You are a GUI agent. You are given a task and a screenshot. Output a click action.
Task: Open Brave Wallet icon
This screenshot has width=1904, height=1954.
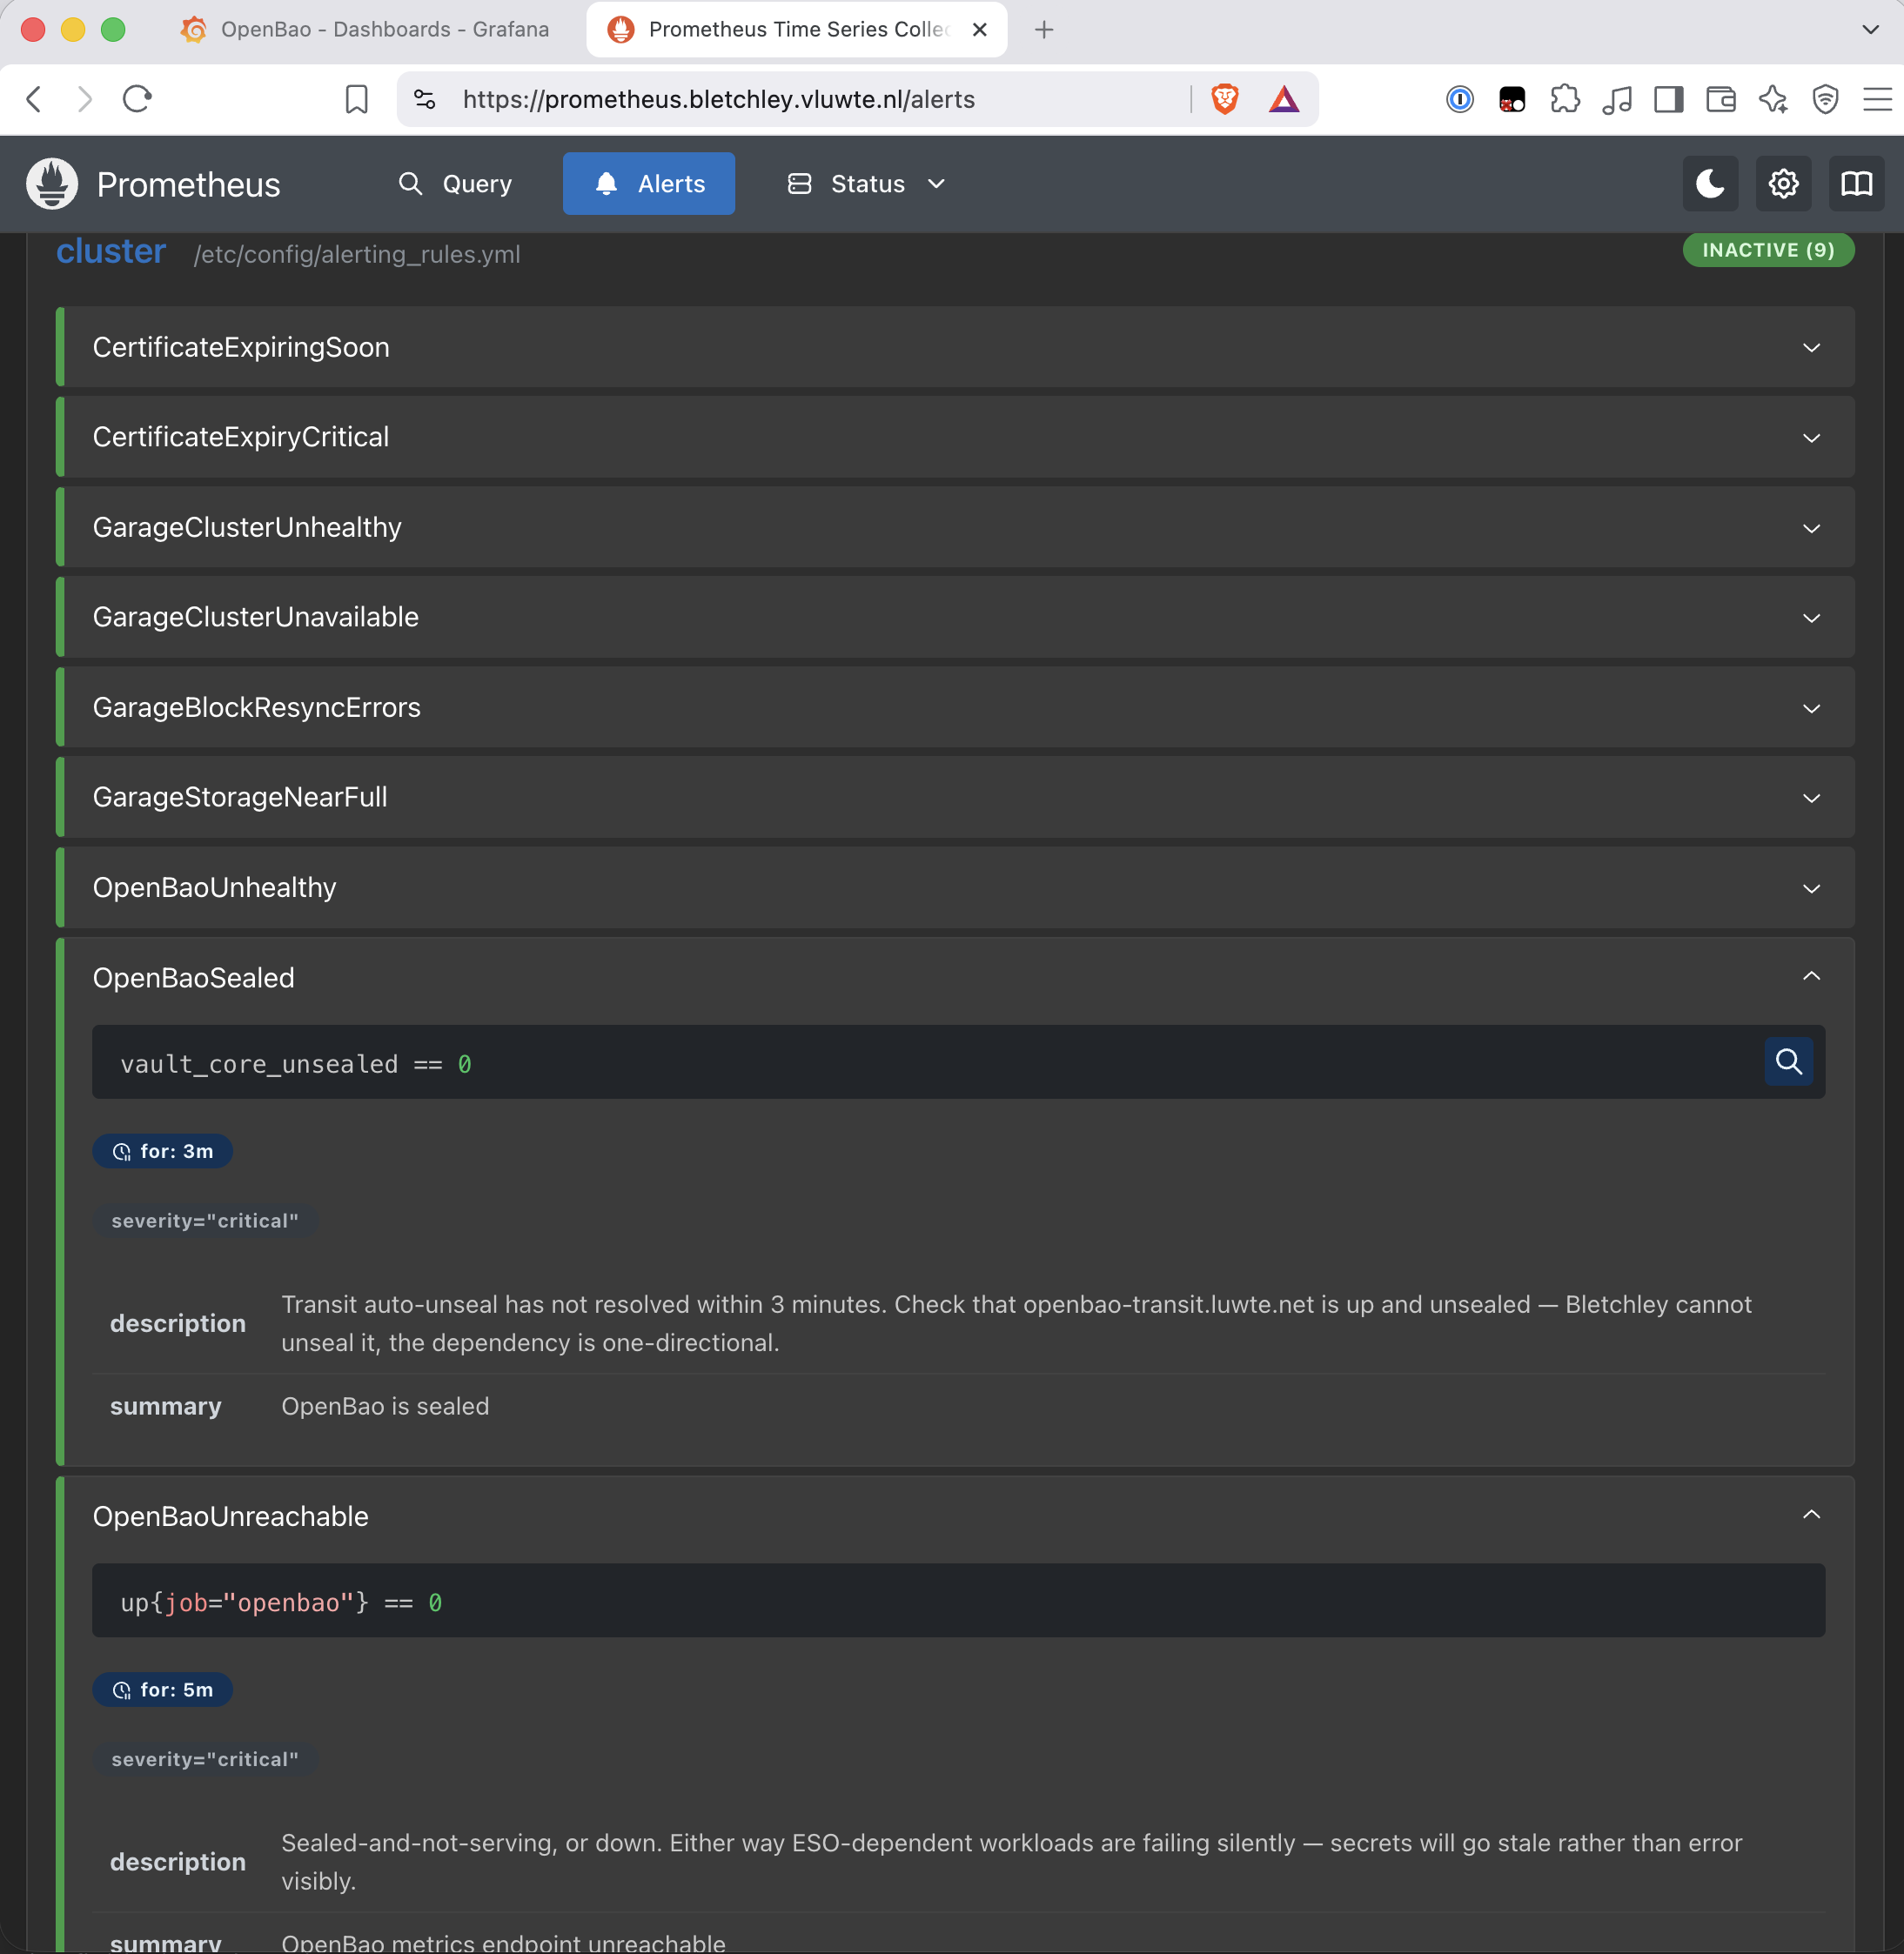click(1721, 99)
